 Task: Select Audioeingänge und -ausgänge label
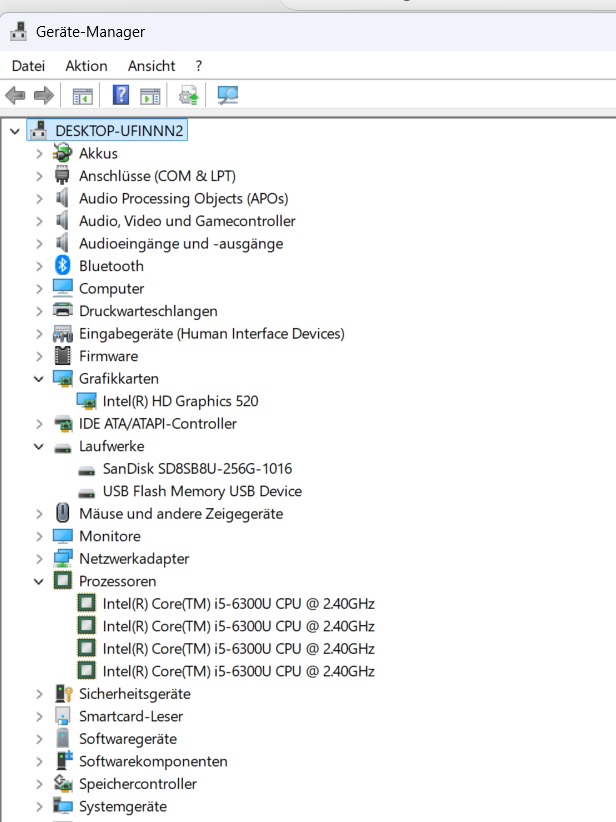(x=181, y=244)
